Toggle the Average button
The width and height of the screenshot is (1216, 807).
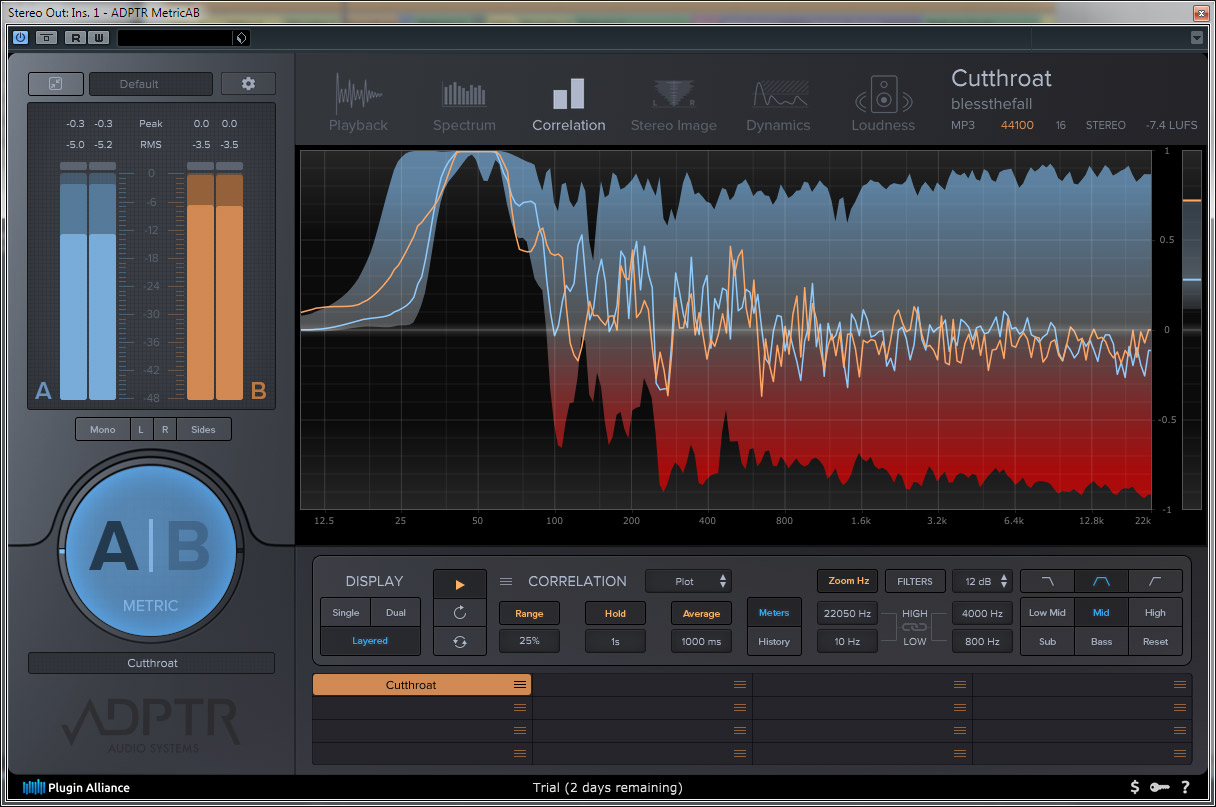tap(701, 613)
